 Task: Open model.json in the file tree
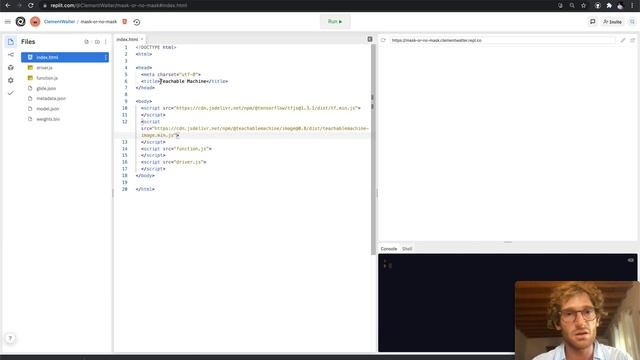coord(47,109)
